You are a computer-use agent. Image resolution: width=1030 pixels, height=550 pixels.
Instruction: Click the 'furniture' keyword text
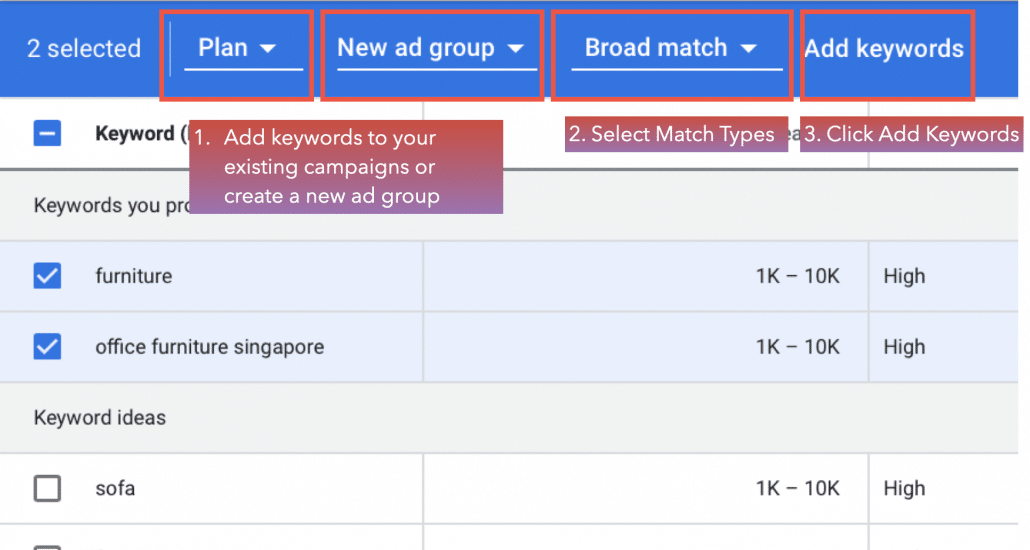(x=133, y=276)
